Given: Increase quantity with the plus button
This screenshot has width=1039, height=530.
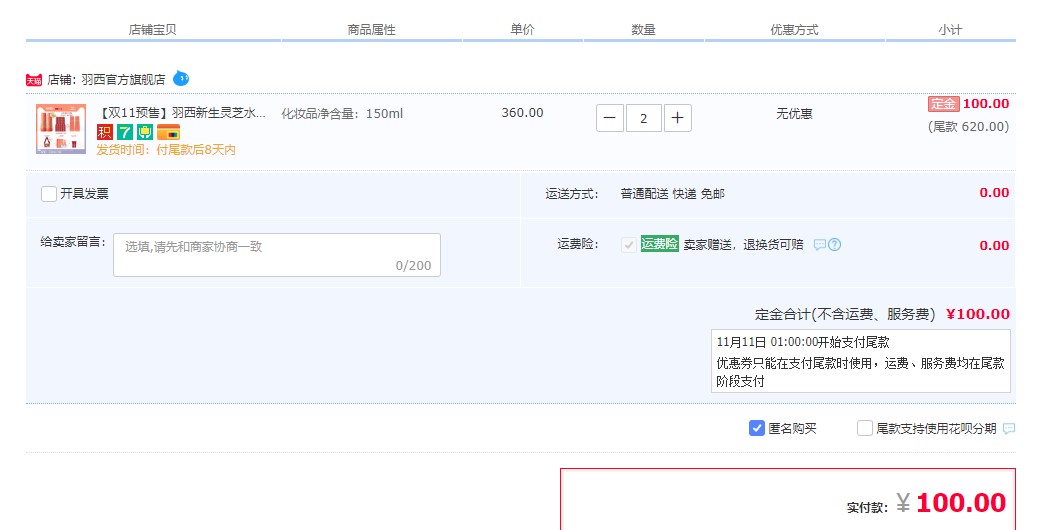Looking at the screenshot, I should (677, 118).
